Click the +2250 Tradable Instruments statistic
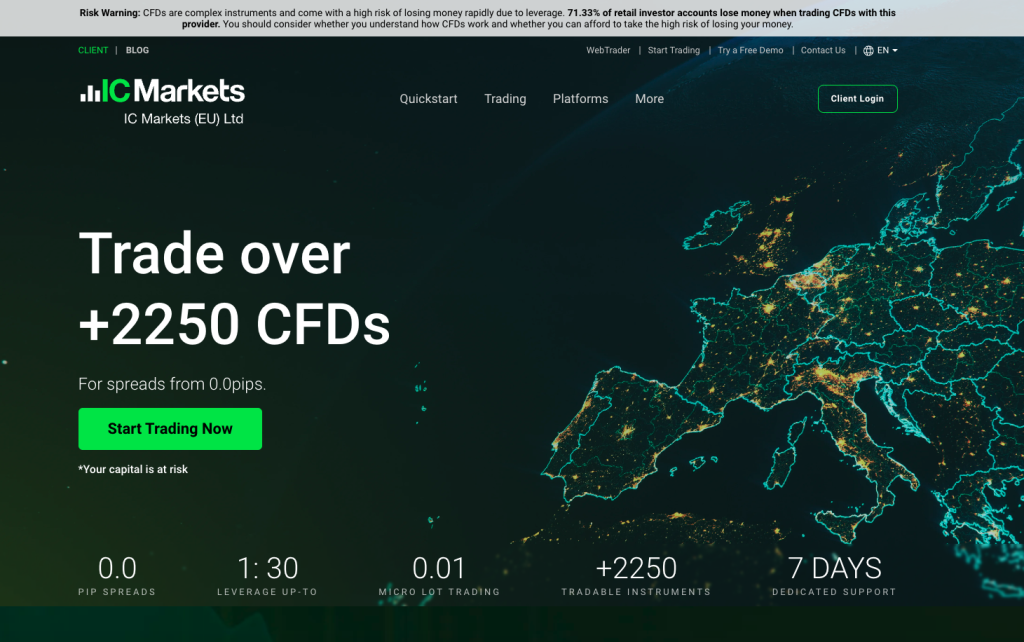1024x642 pixels. 636,575
